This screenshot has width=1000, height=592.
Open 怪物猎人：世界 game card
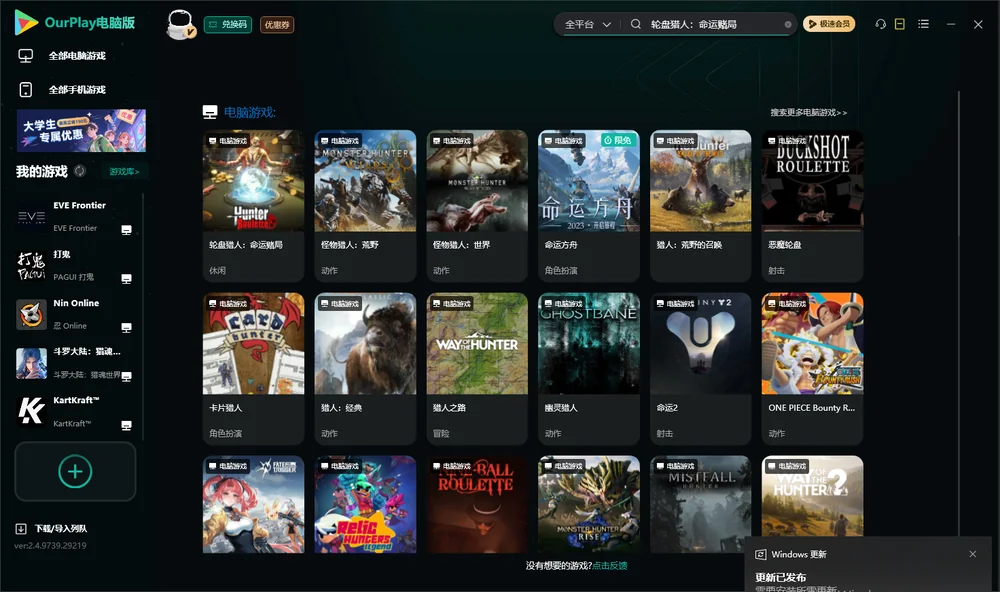click(x=477, y=205)
